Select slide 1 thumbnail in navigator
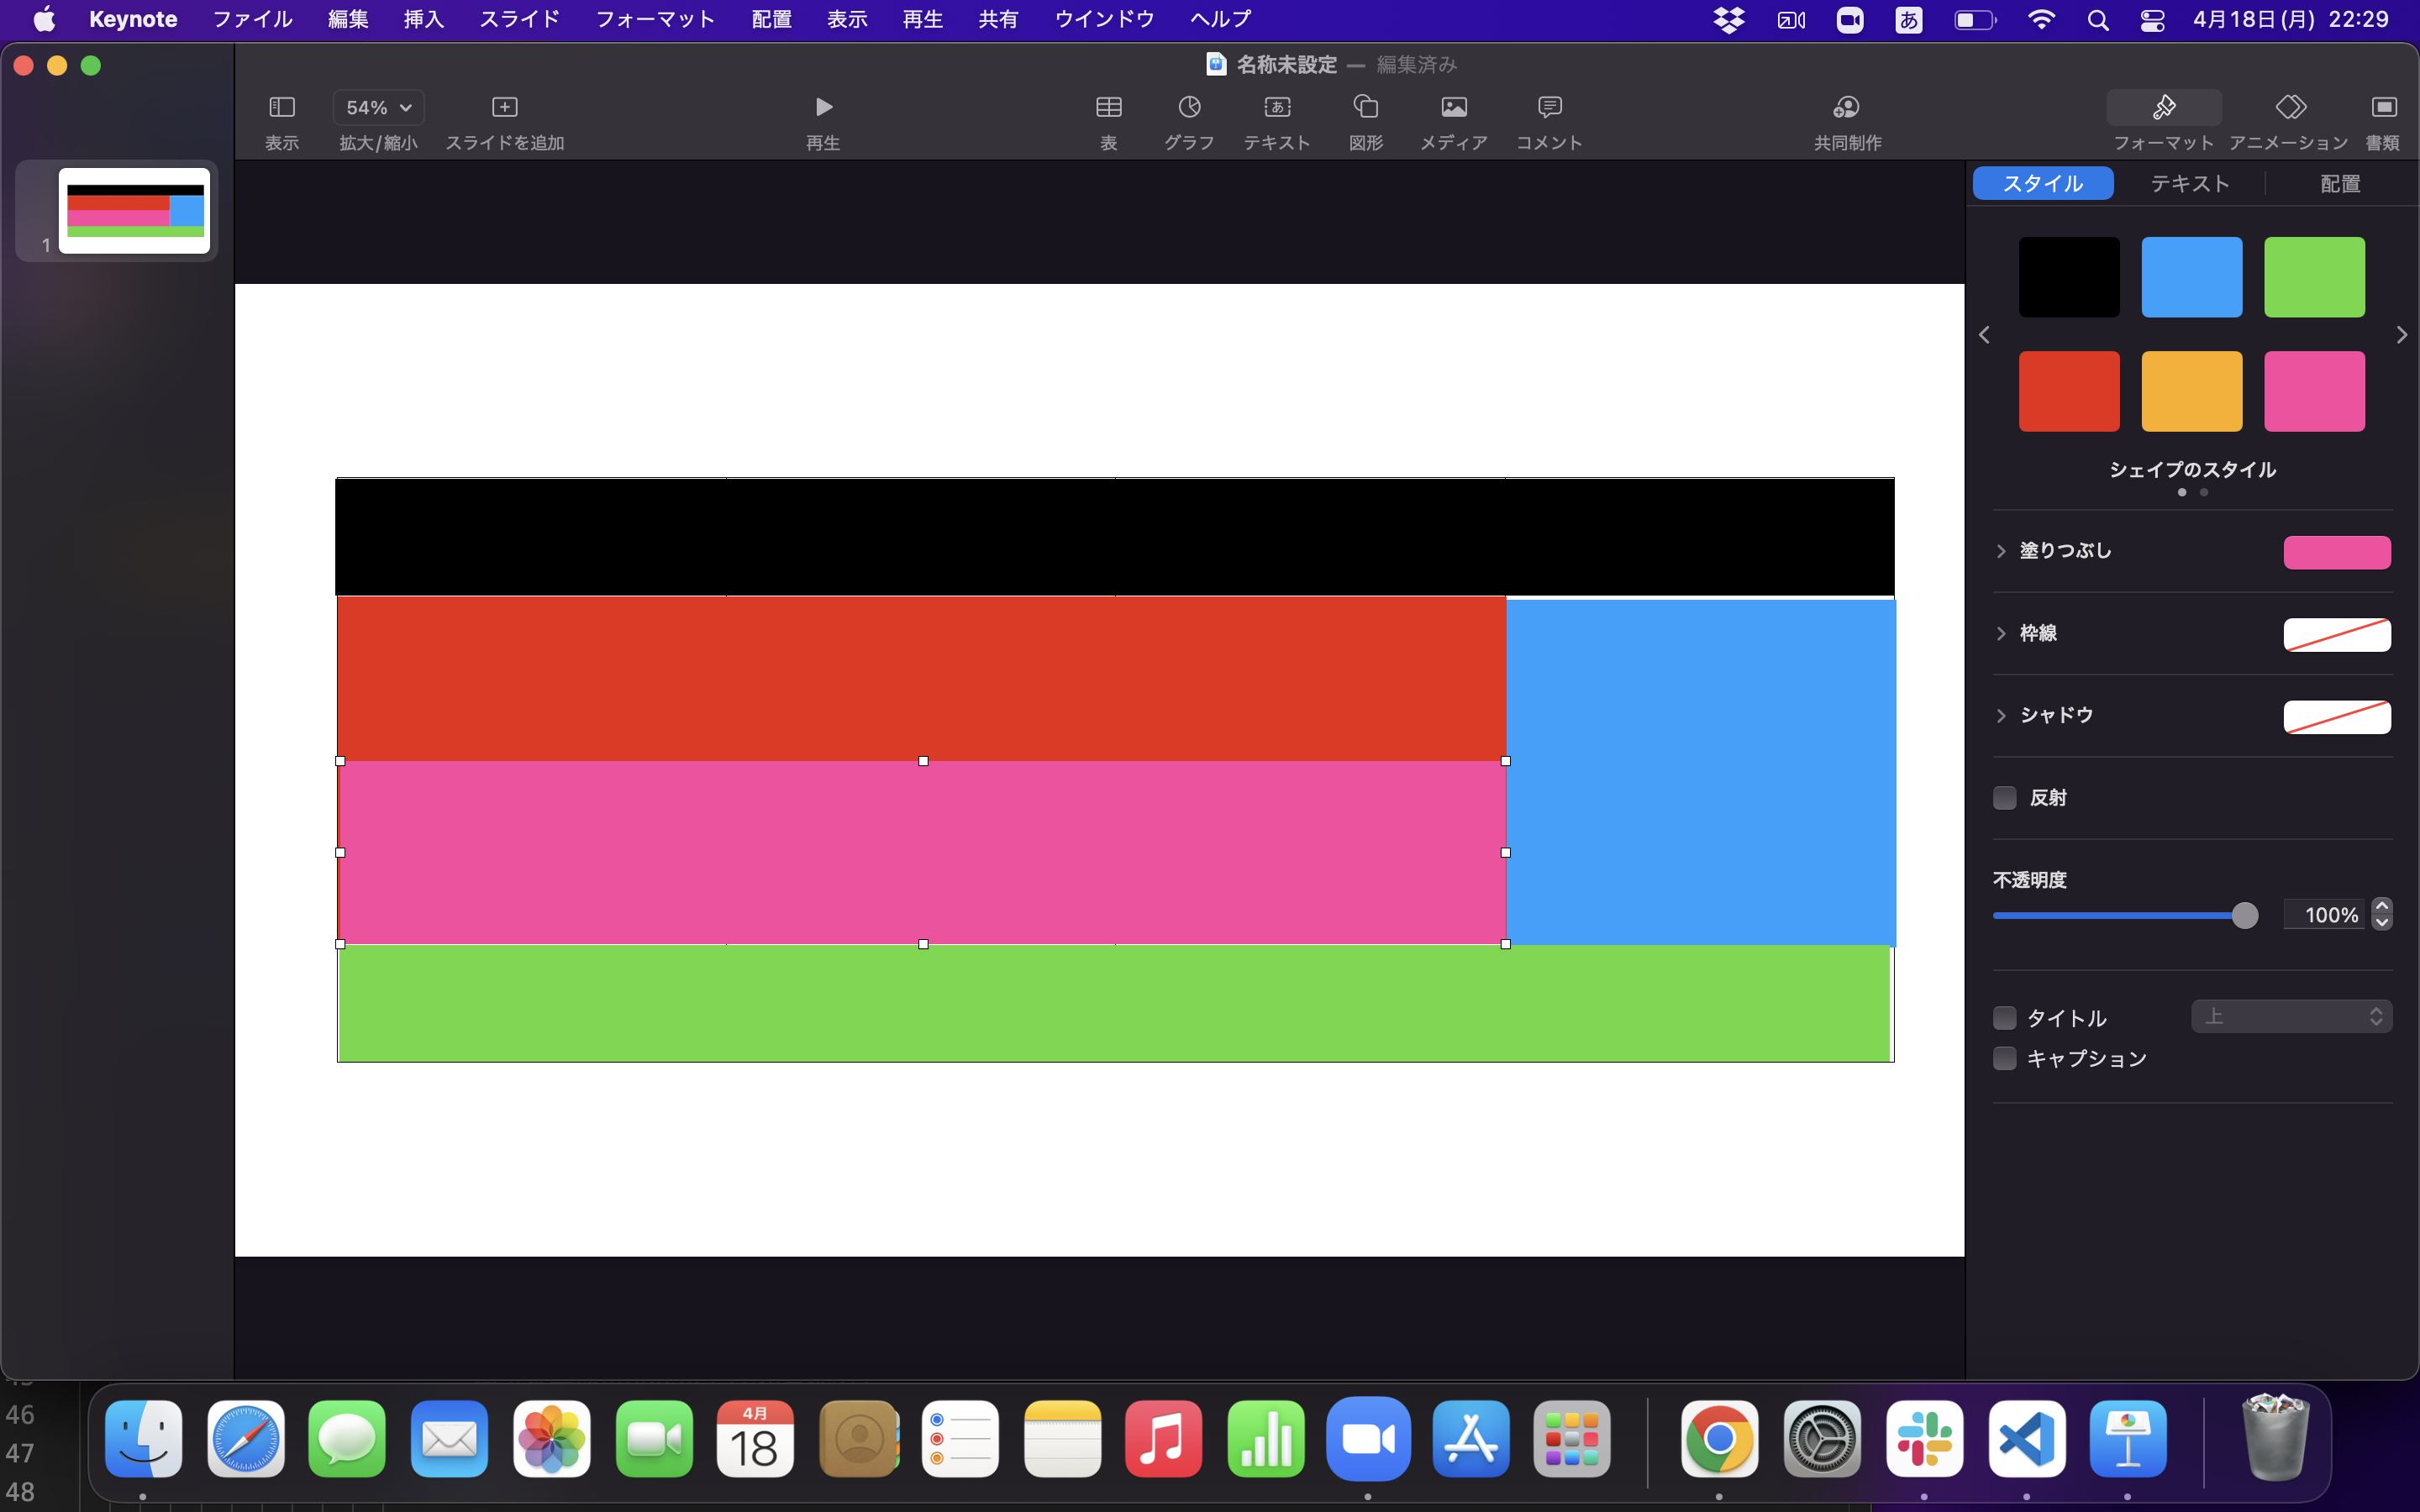 [134, 211]
